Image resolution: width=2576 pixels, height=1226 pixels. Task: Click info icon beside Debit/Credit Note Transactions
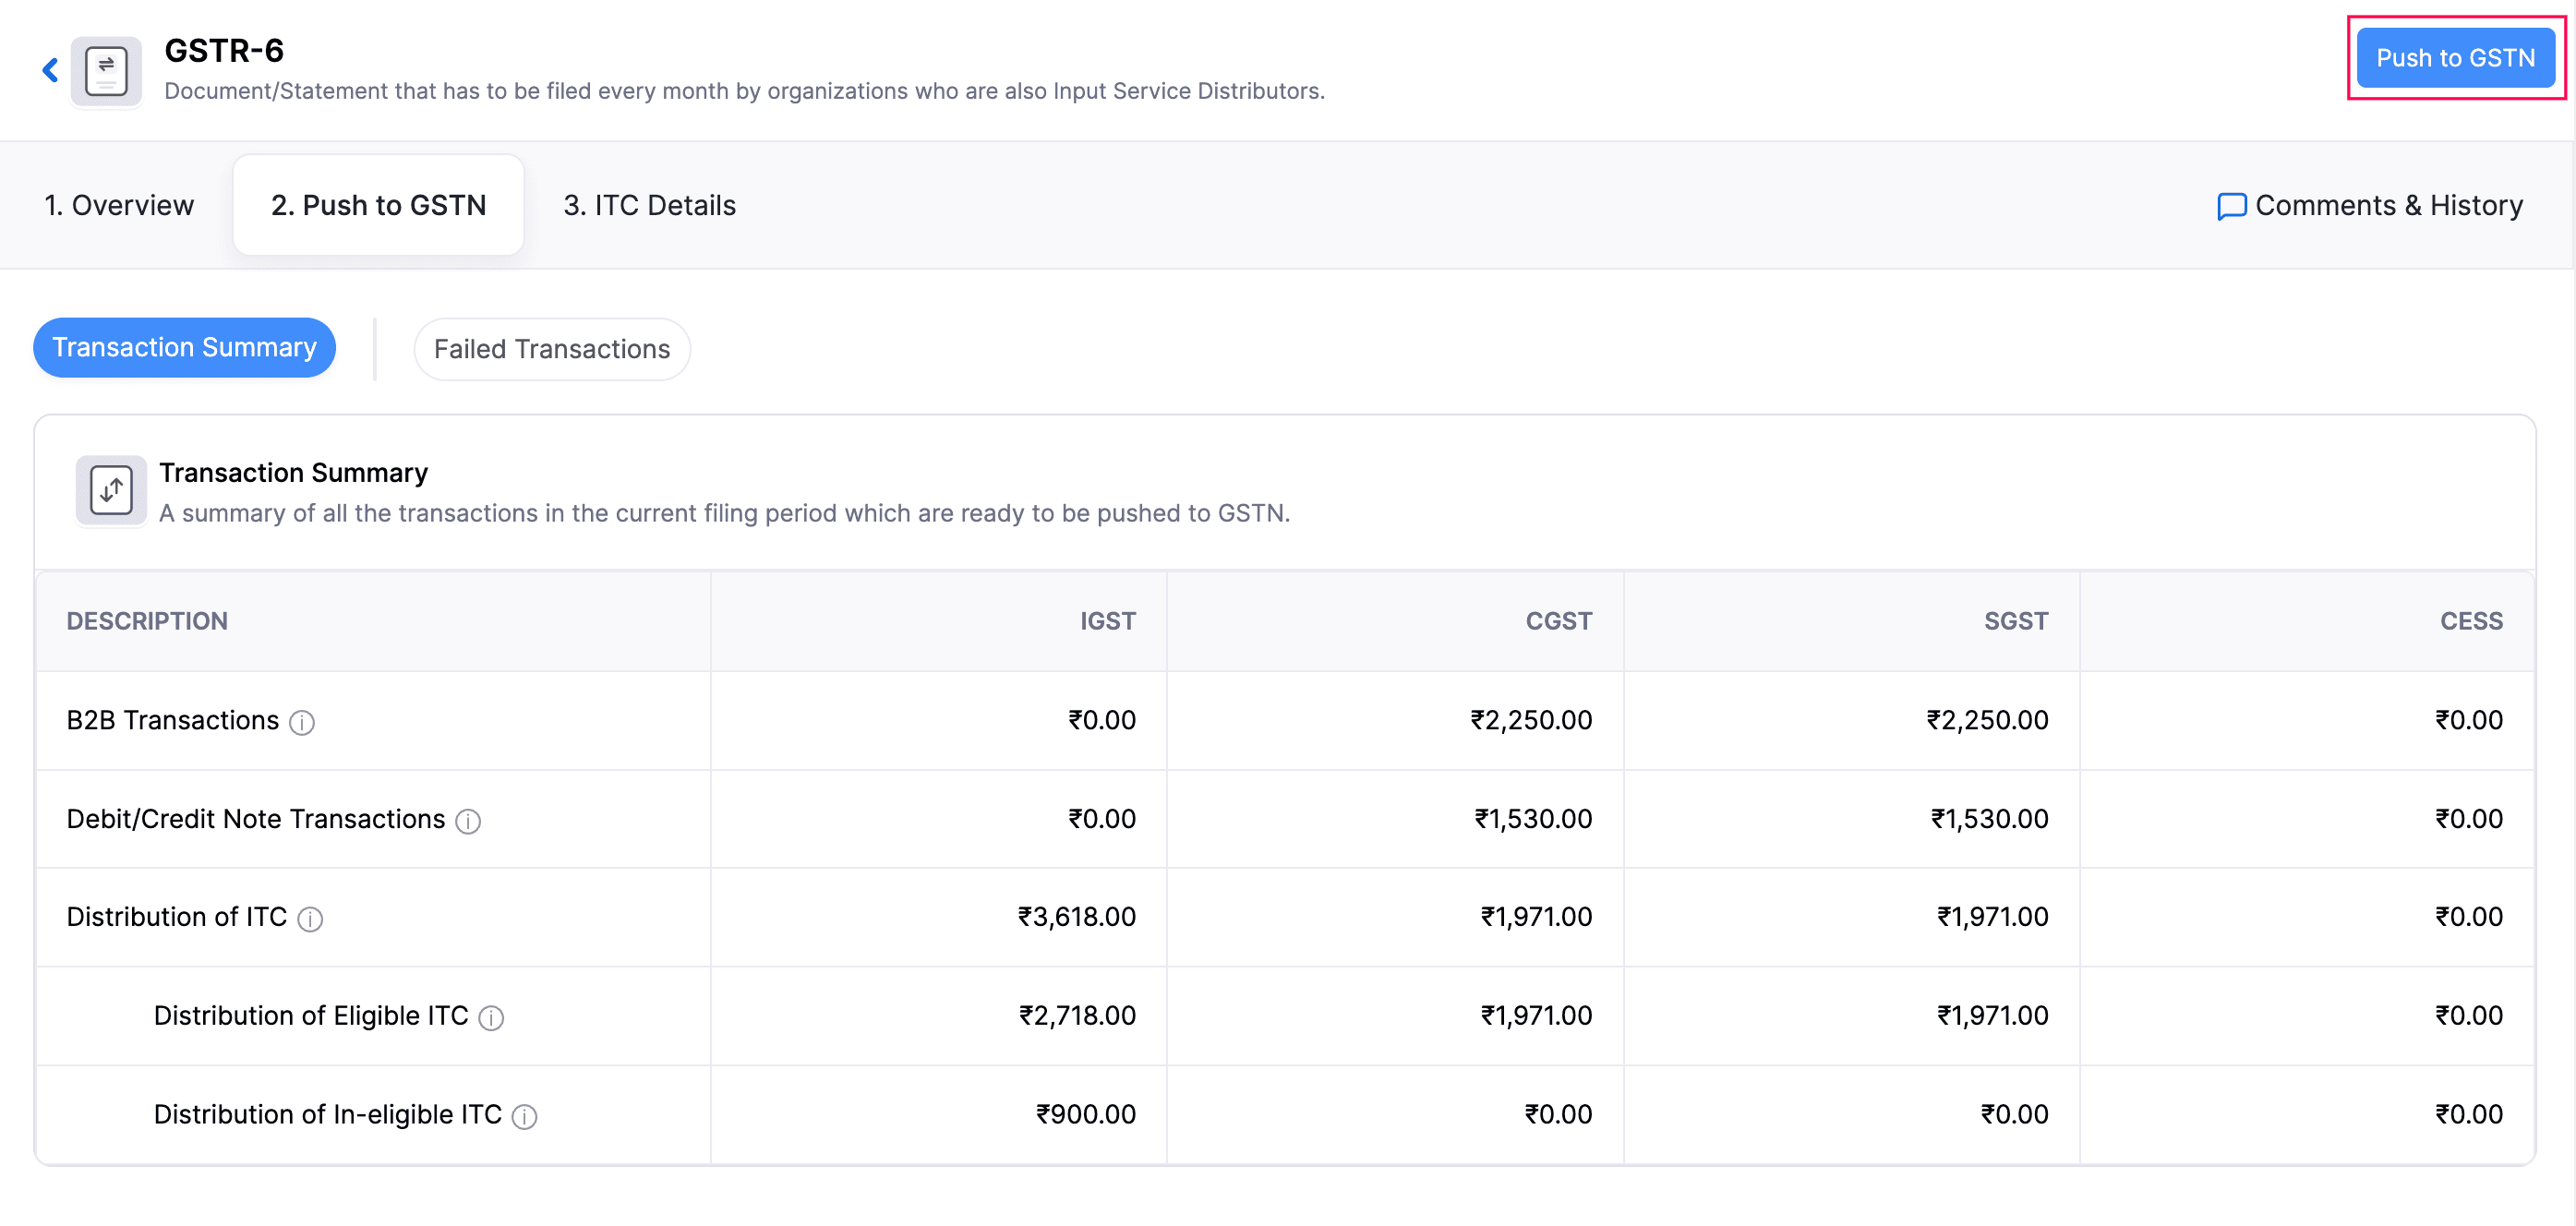(468, 821)
